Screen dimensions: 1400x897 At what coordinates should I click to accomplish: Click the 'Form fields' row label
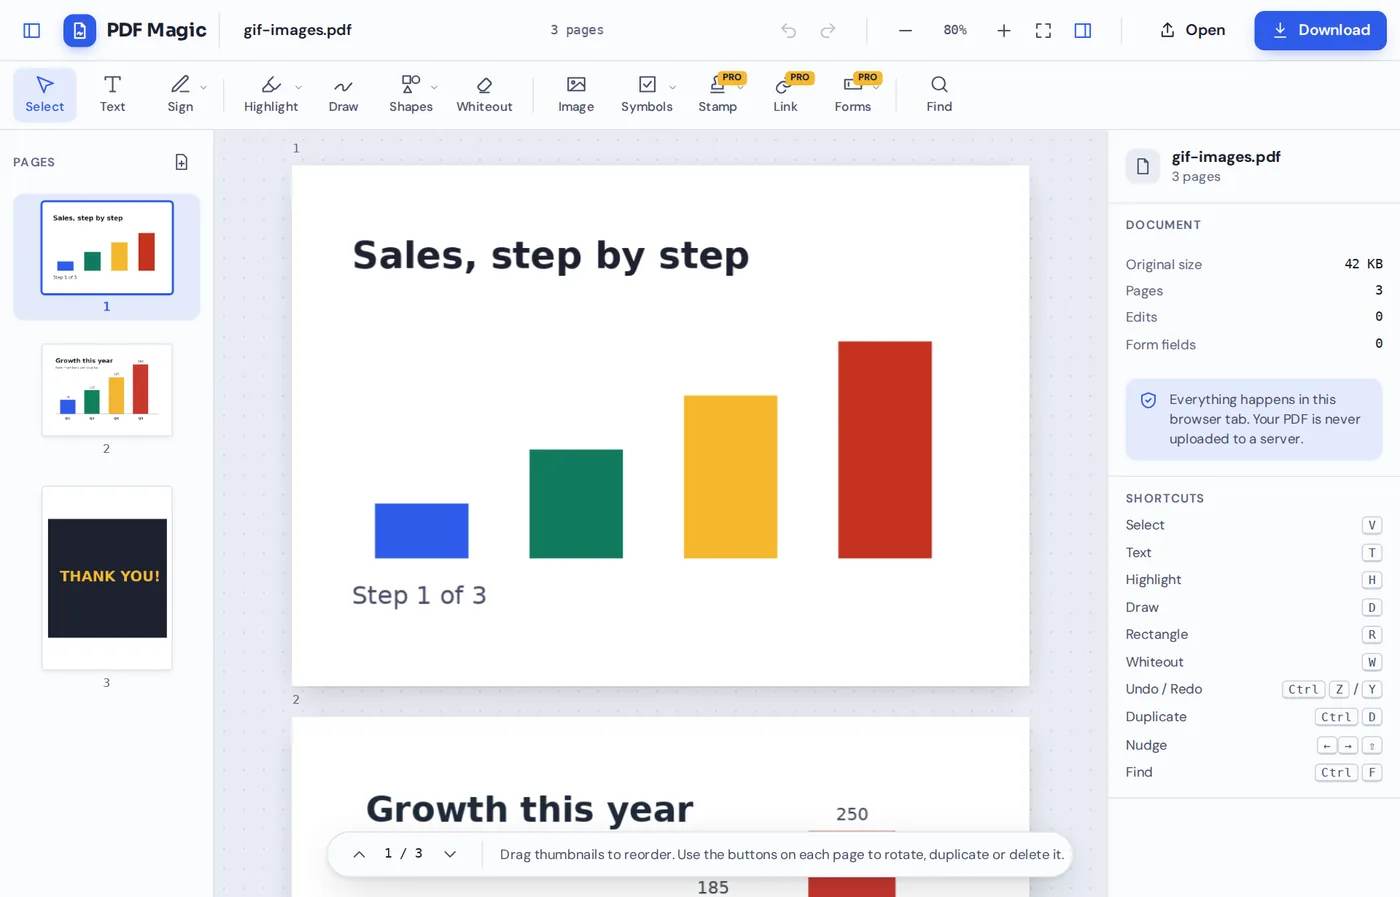[1161, 344]
